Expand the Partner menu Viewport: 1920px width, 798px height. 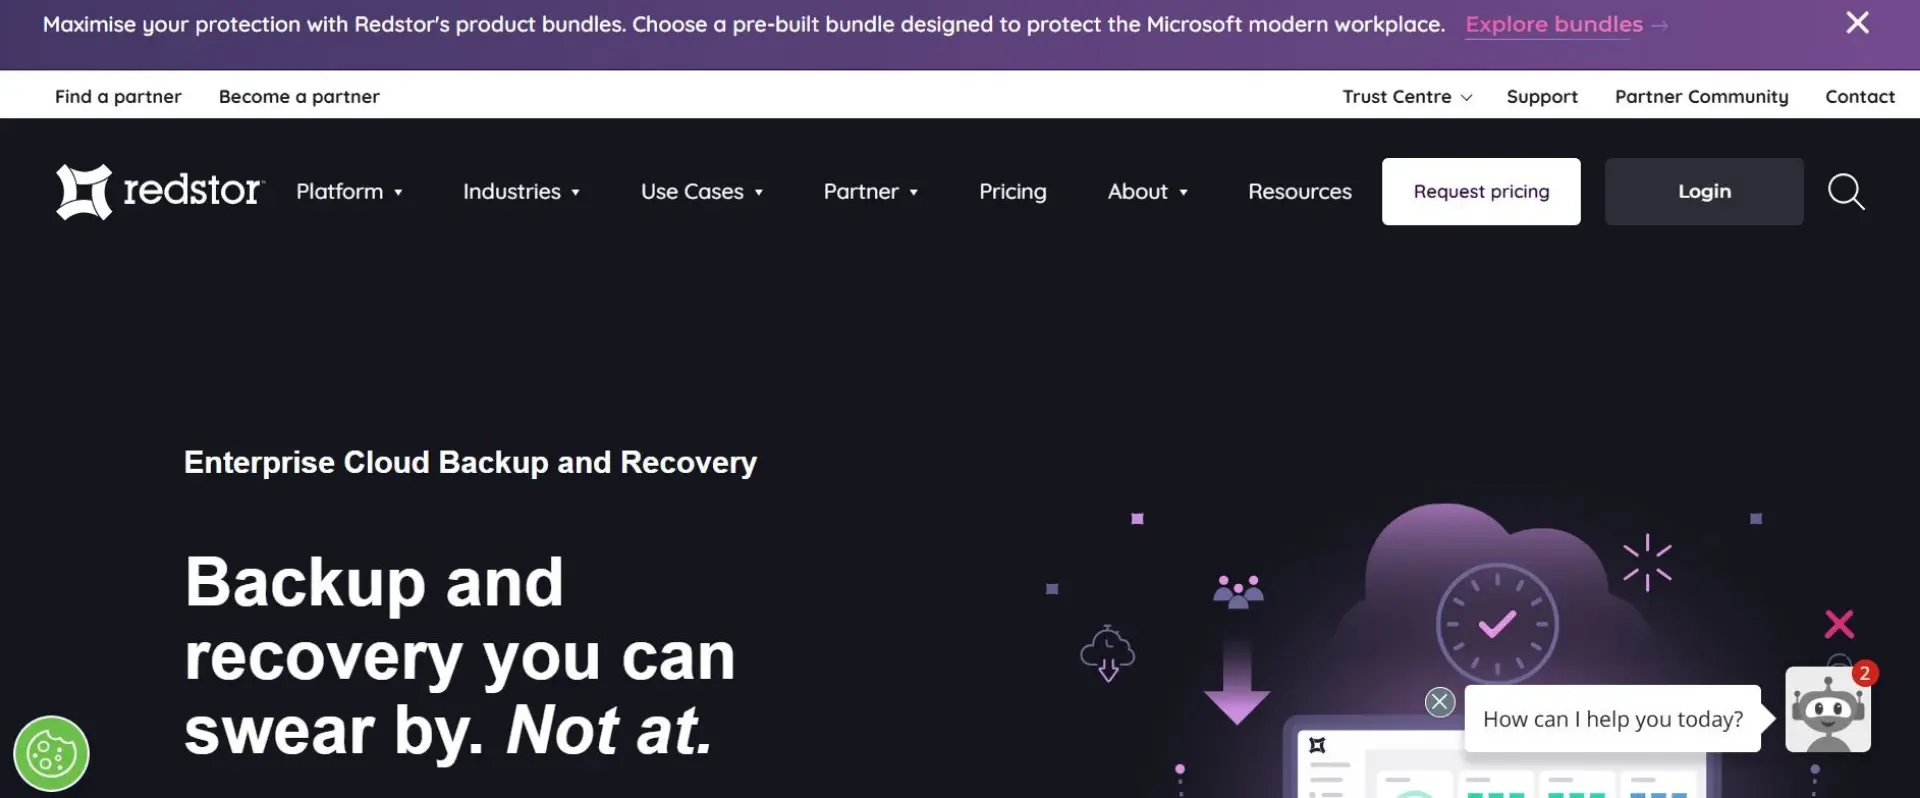[871, 191]
